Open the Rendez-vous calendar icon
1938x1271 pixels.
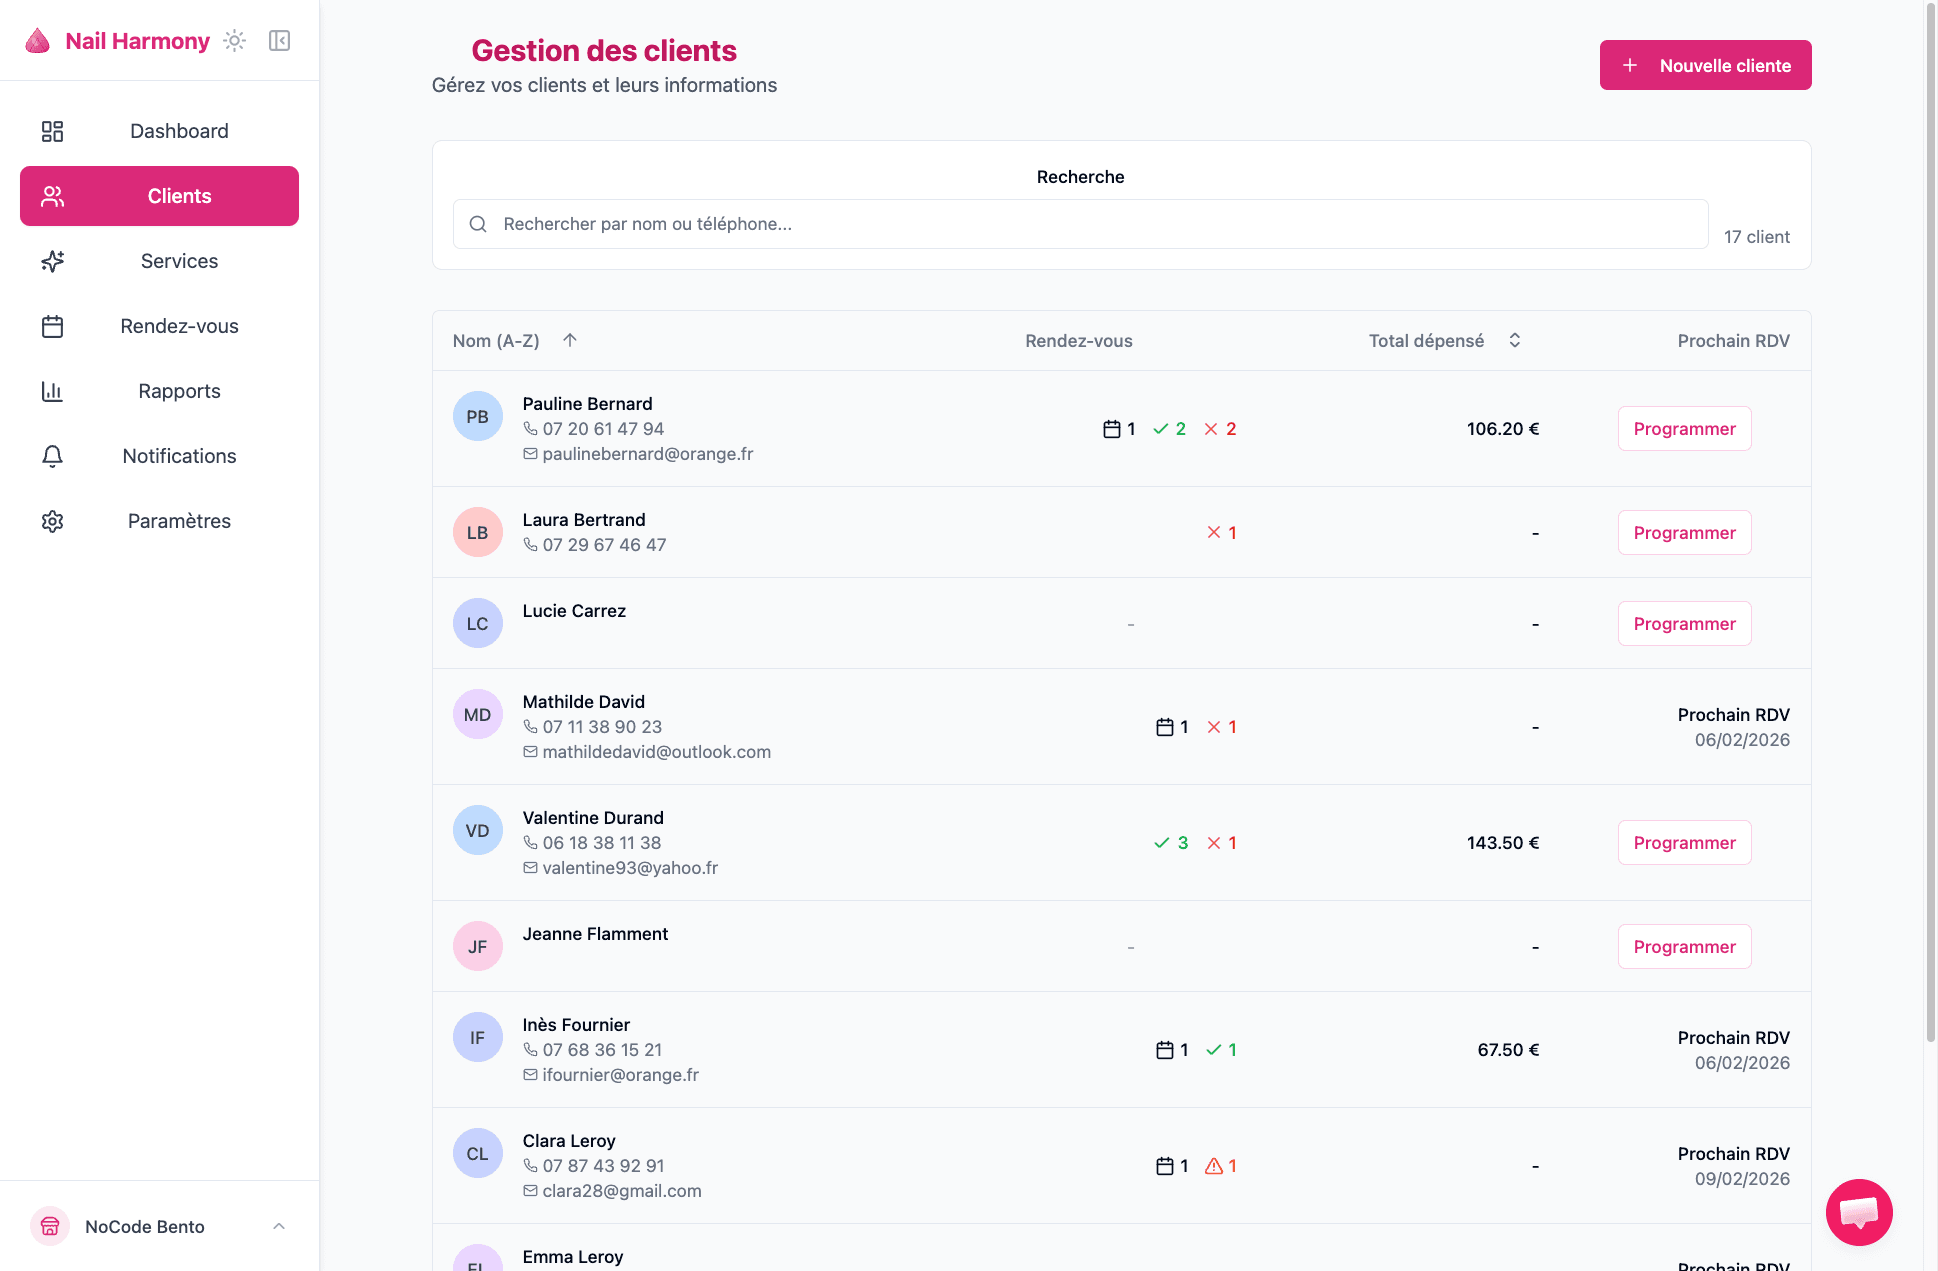point(52,326)
